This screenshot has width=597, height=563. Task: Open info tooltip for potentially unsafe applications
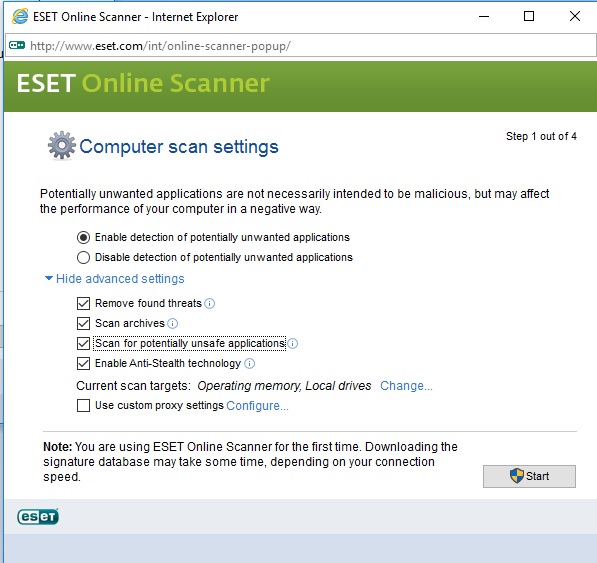(x=292, y=344)
